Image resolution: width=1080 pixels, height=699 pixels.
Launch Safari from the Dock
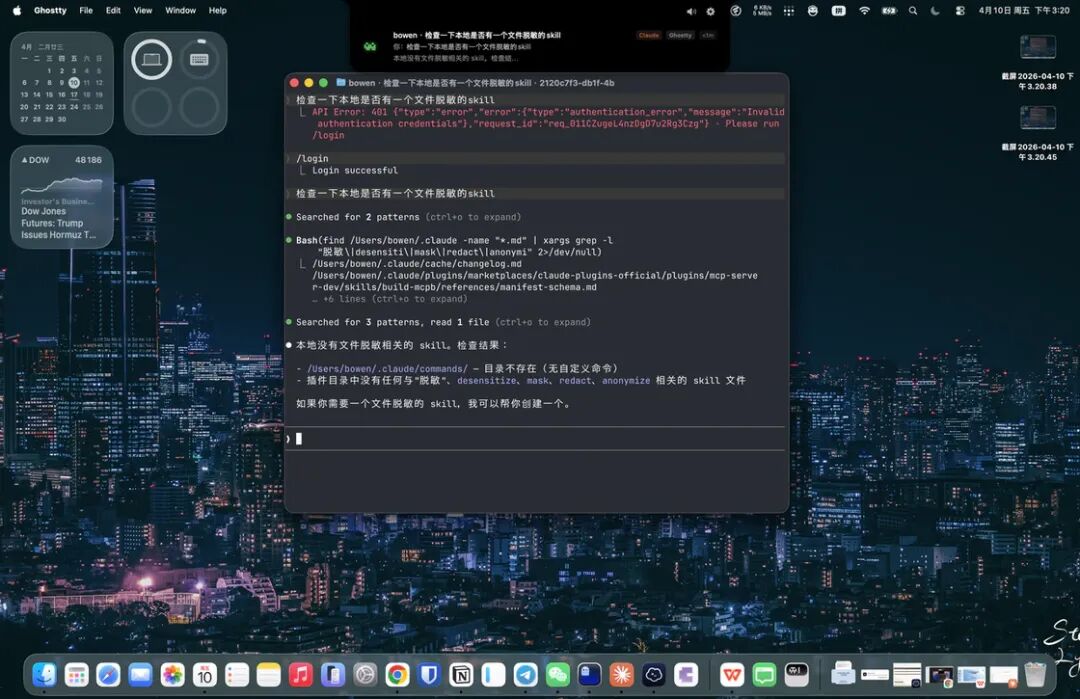coord(108,675)
